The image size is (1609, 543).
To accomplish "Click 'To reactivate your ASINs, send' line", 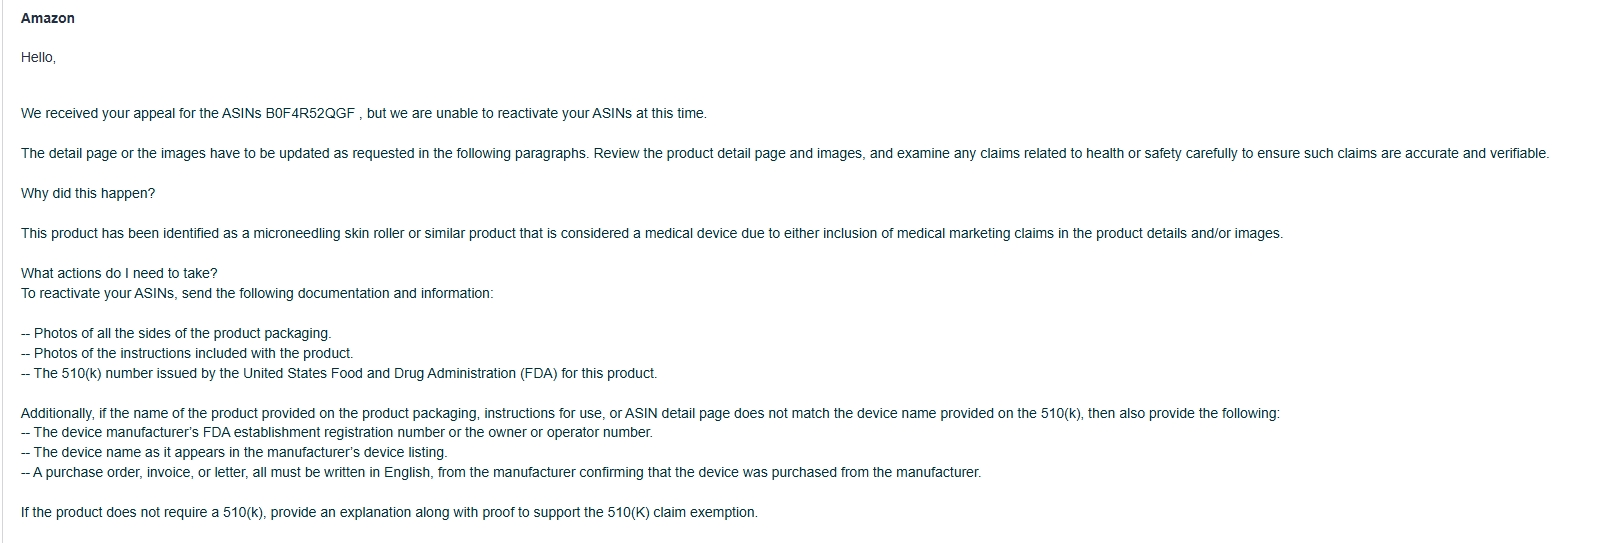I will pos(257,293).
